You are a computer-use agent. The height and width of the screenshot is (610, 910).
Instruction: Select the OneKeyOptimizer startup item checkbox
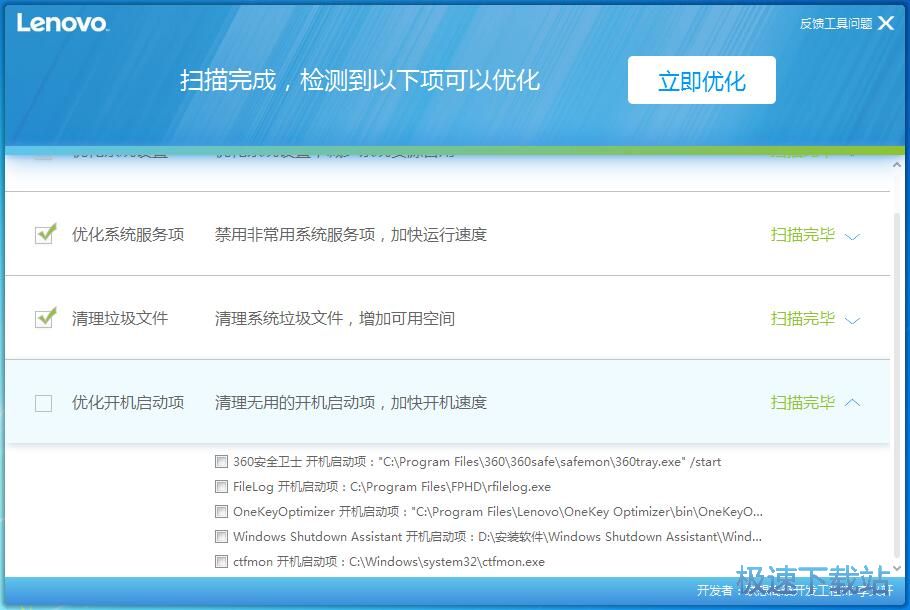pyautogui.click(x=221, y=511)
